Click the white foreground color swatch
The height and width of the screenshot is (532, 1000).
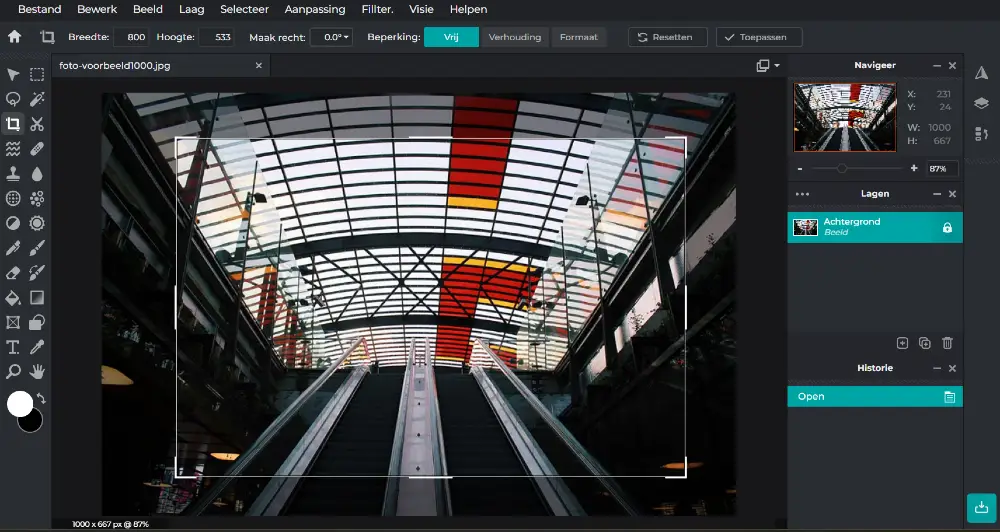pyautogui.click(x=20, y=404)
